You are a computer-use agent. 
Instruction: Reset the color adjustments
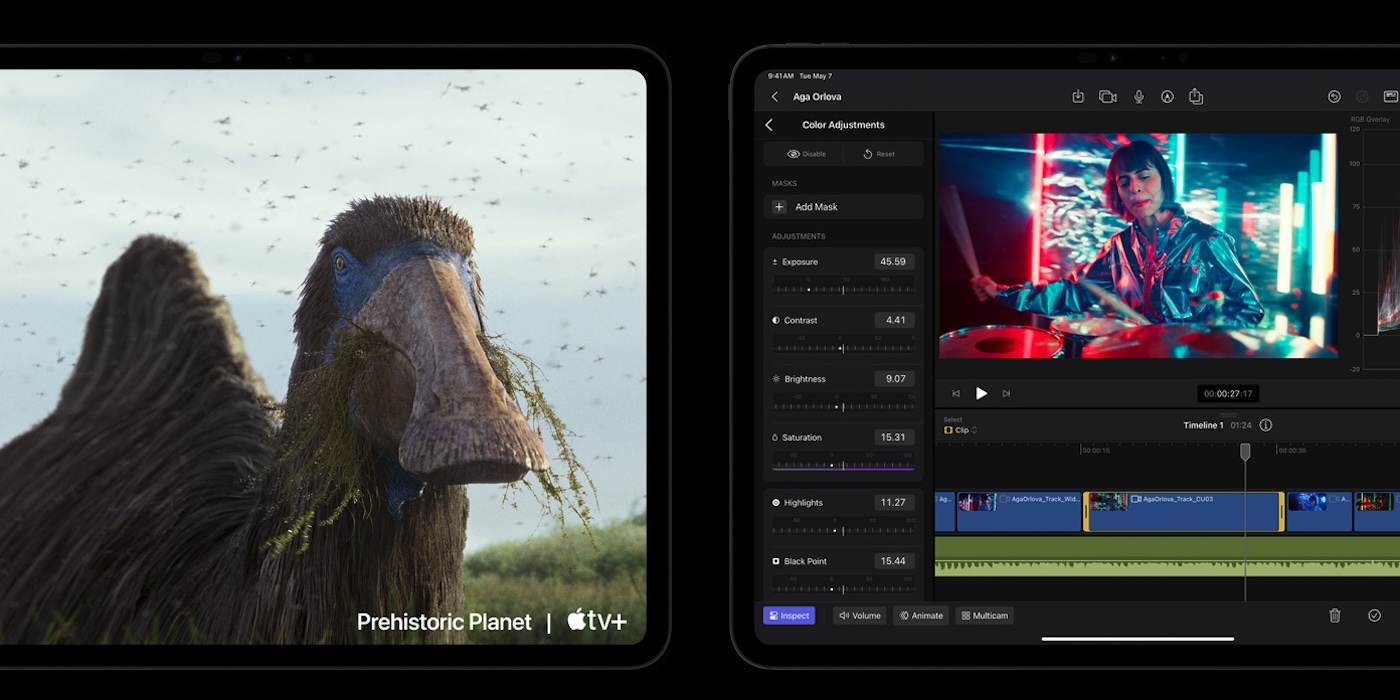pos(879,154)
